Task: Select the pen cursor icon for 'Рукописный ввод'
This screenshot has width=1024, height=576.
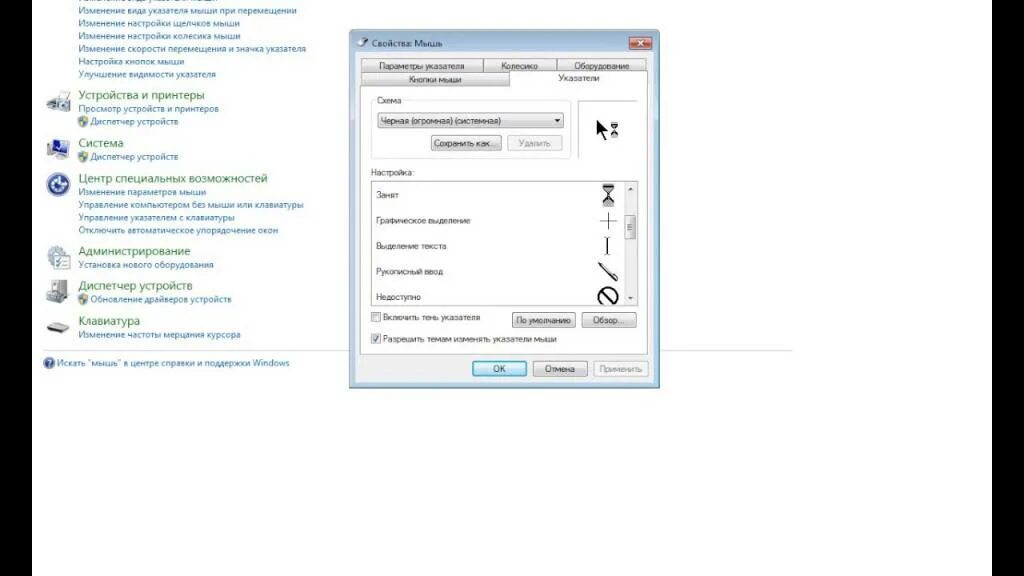Action: click(608, 272)
